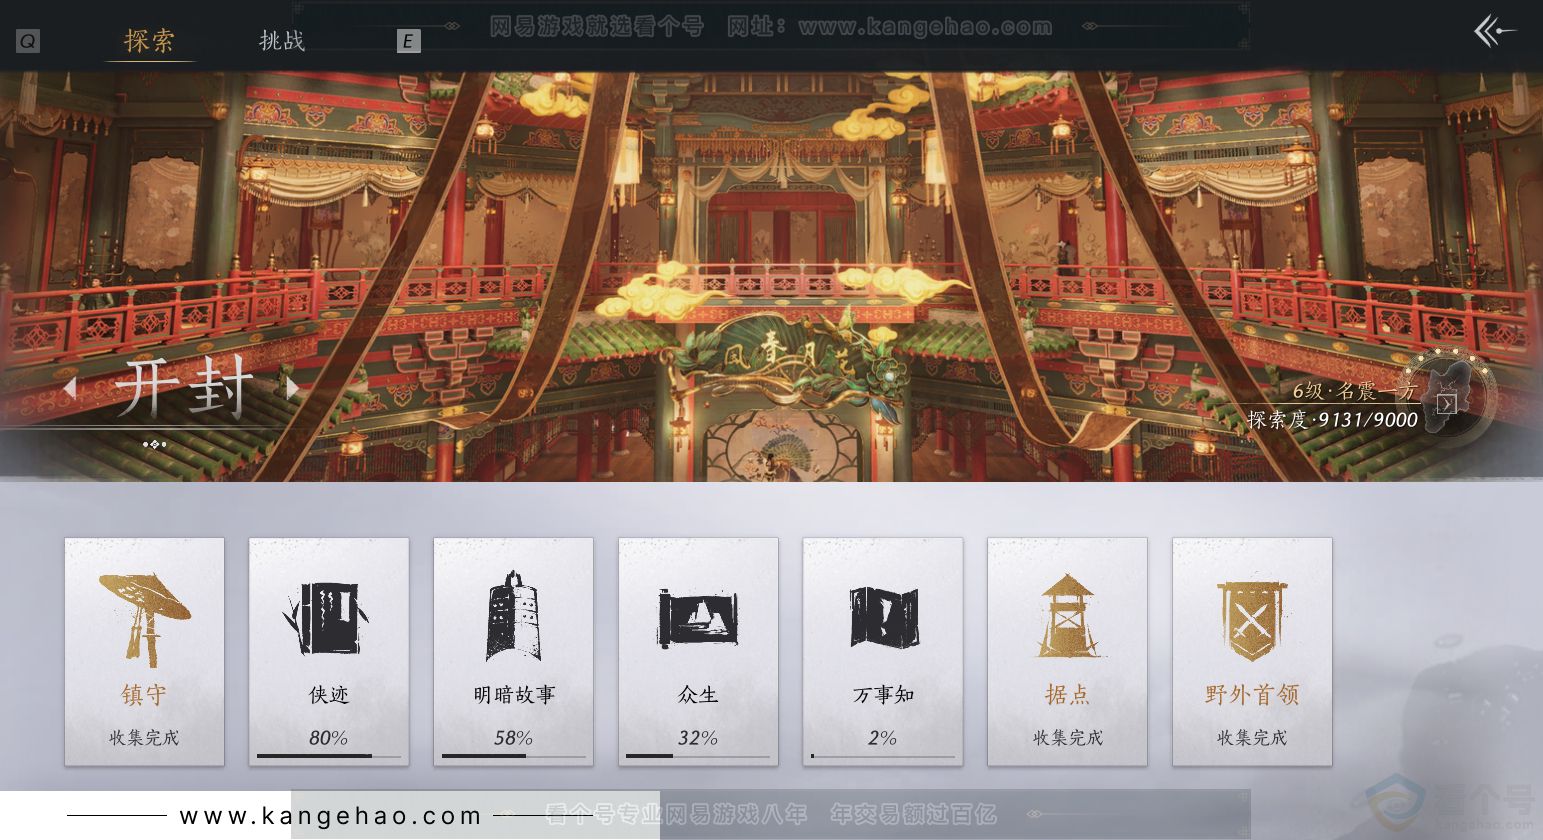Click the 32% value on 众生 card
The width and height of the screenshot is (1543, 840).
(698, 738)
